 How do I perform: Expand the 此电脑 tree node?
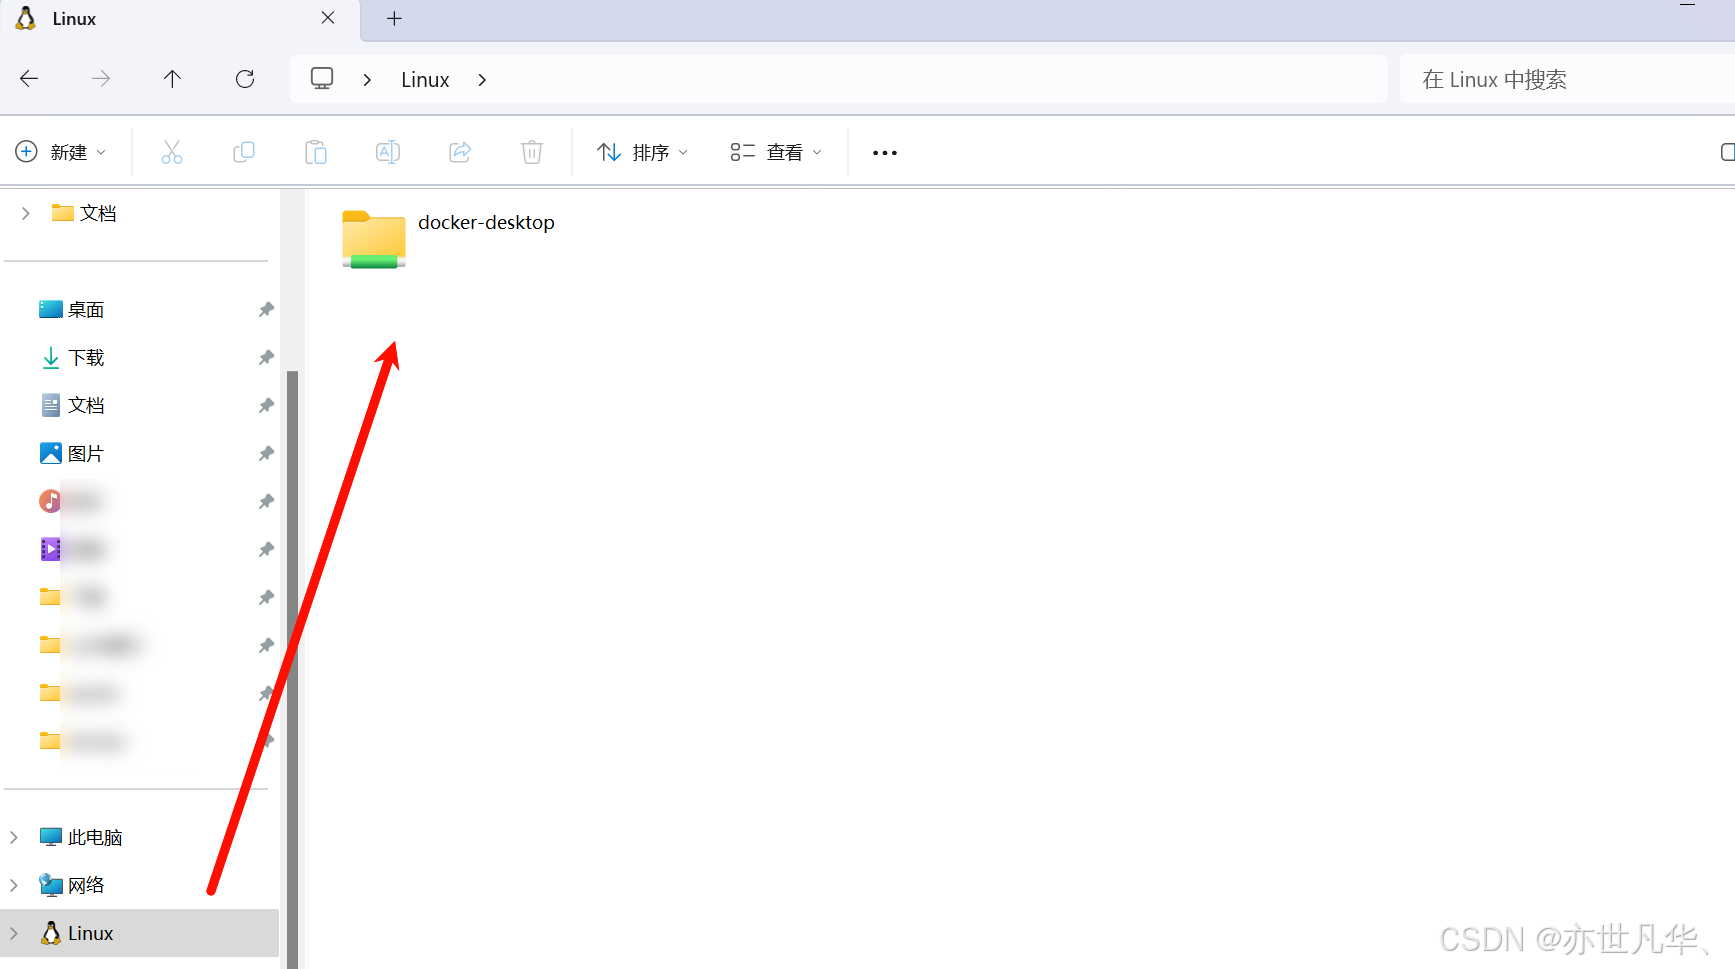click(14, 837)
